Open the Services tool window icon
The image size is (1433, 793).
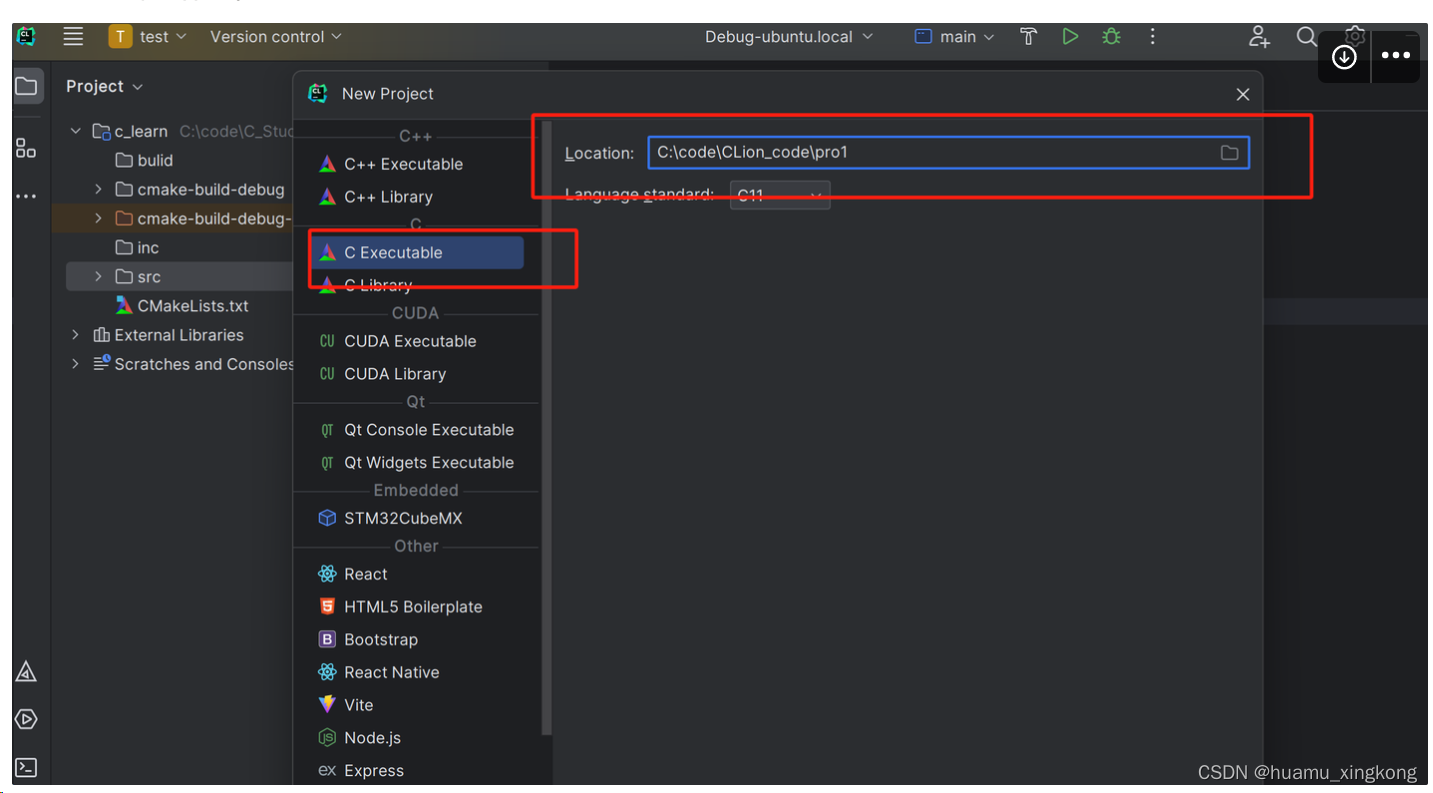pos(26,719)
